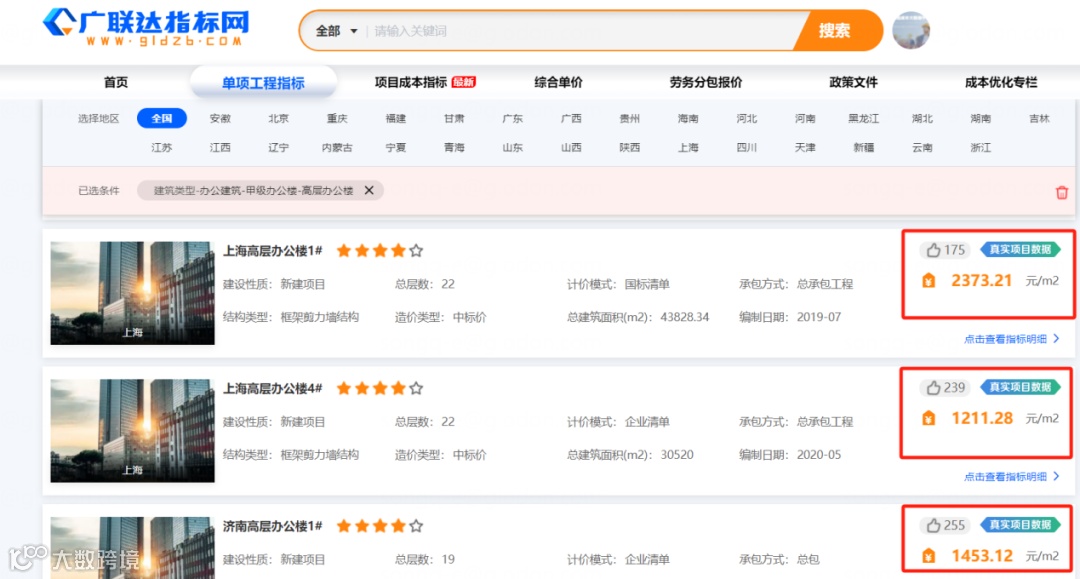Open the 项目成本指标 tab
1080x579 pixels.
coord(411,82)
